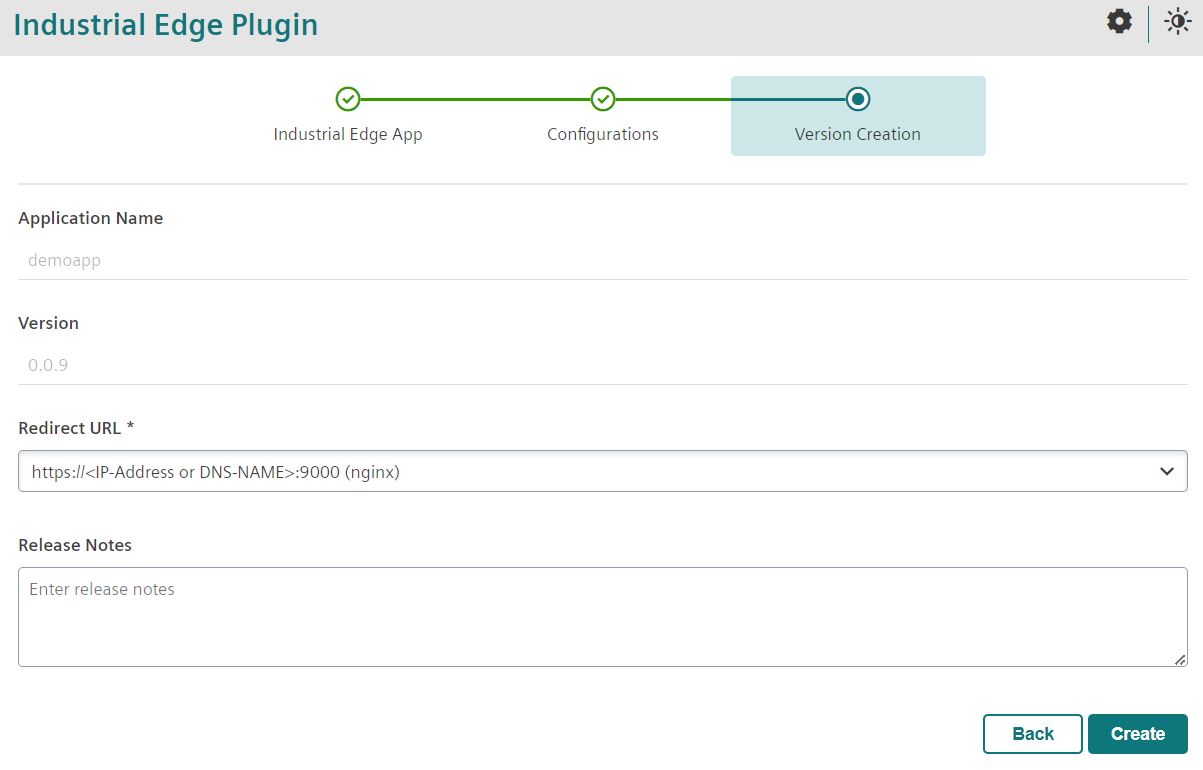Open the settings gear icon

[x=1119, y=22]
